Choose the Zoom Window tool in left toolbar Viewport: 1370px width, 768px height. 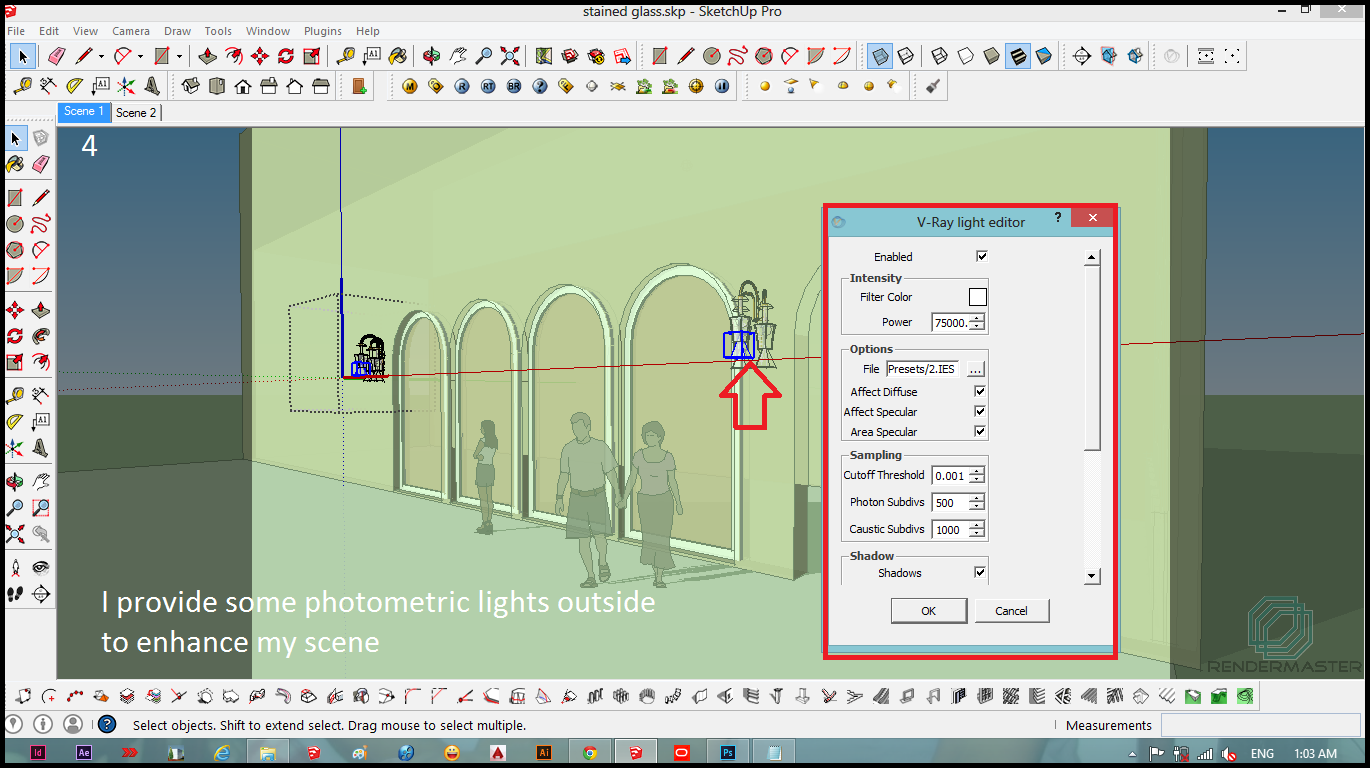pyautogui.click(x=41, y=507)
